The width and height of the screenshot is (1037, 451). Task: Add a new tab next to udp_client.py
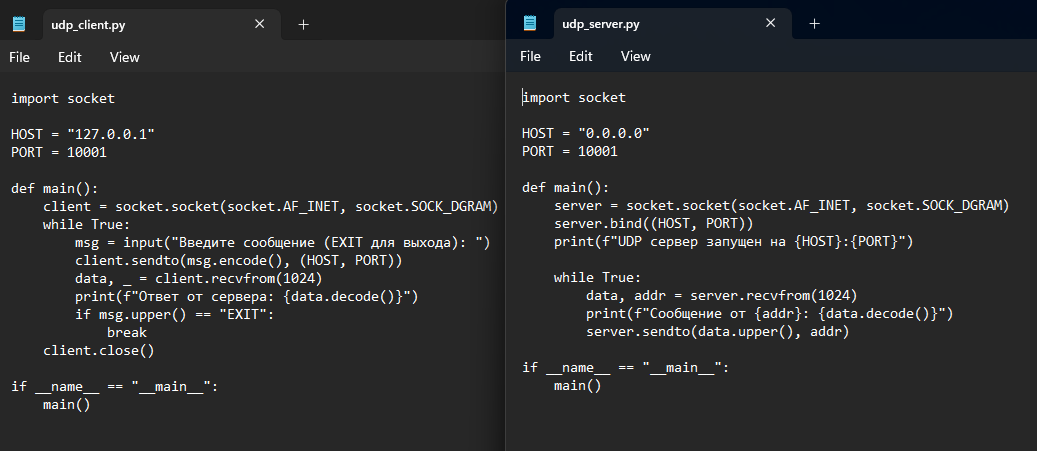click(x=304, y=24)
